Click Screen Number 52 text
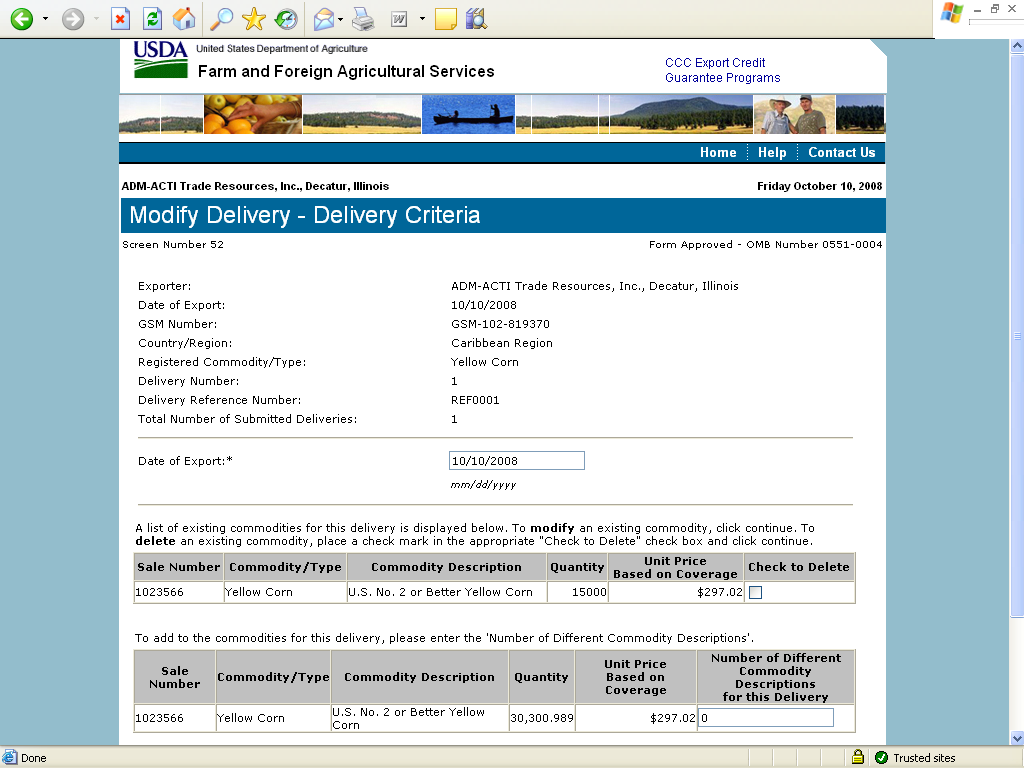The image size is (1024, 768). tap(173, 244)
